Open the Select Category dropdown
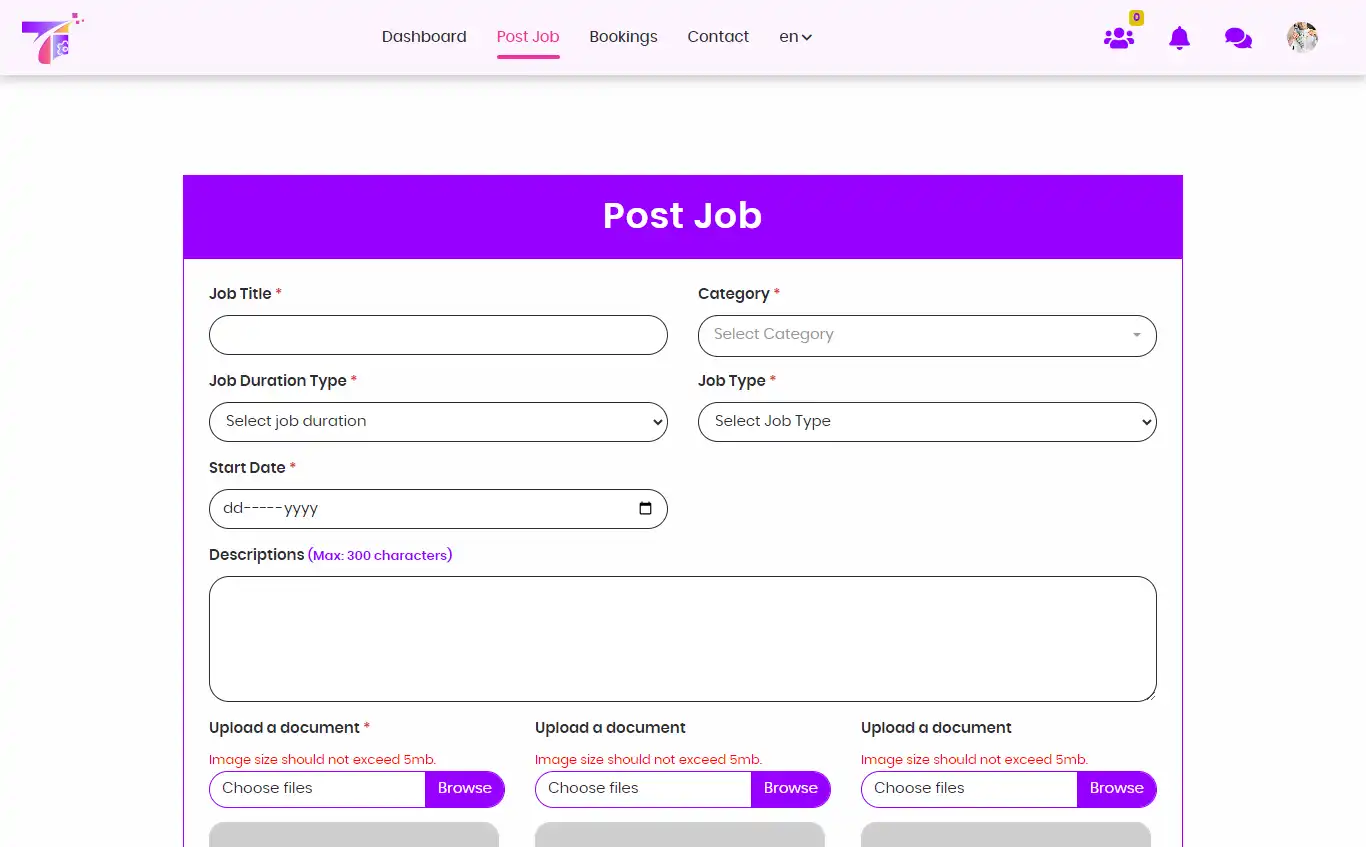1366x847 pixels. tap(927, 336)
